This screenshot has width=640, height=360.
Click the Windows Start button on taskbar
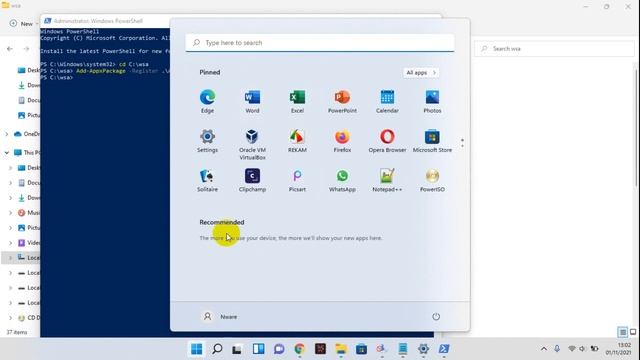[196, 349]
